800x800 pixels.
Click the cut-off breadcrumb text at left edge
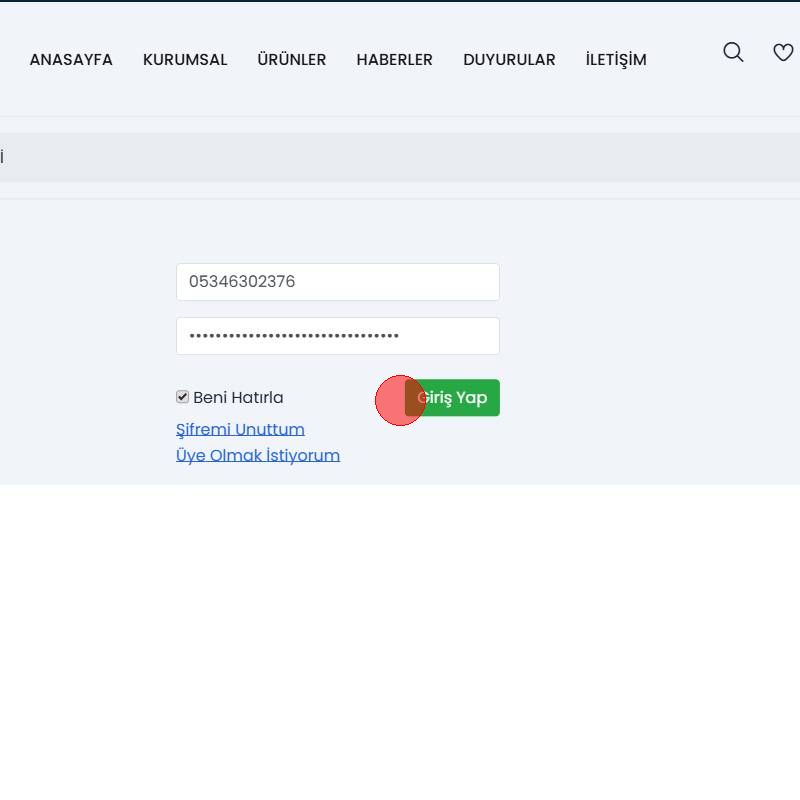2,158
